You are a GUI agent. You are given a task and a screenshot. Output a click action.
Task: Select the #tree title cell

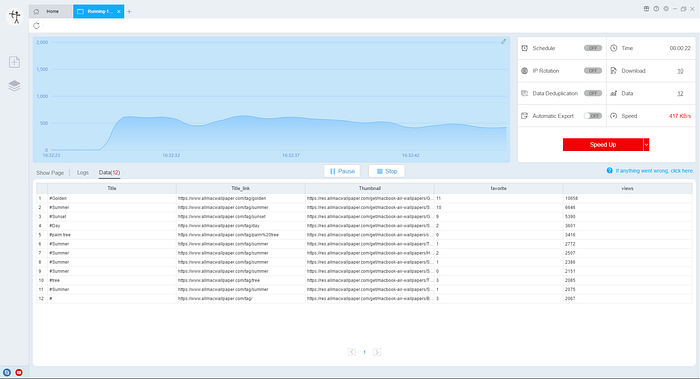click(x=112, y=280)
